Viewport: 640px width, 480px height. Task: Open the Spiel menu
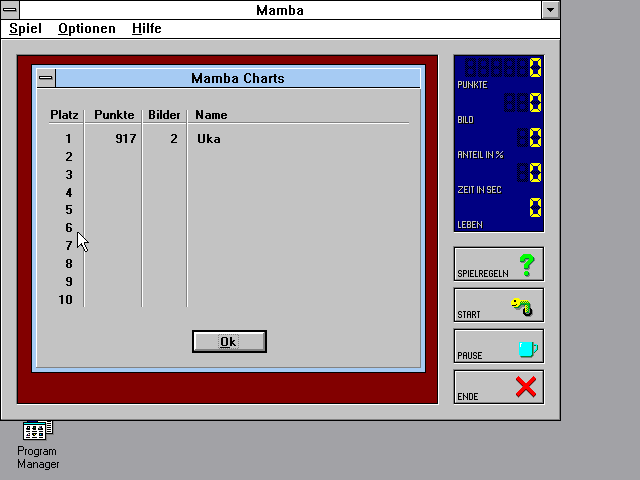click(x=25, y=29)
